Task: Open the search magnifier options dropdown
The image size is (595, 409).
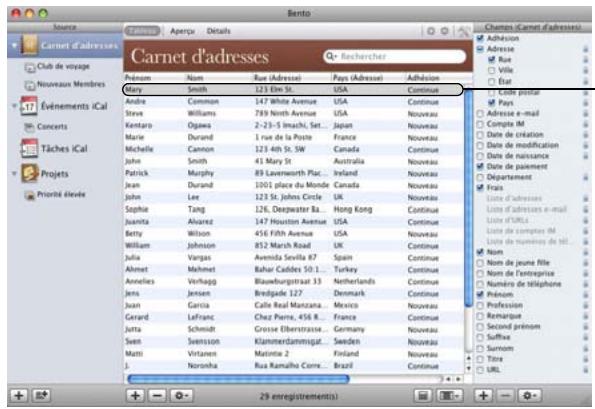Action: [332, 56]
